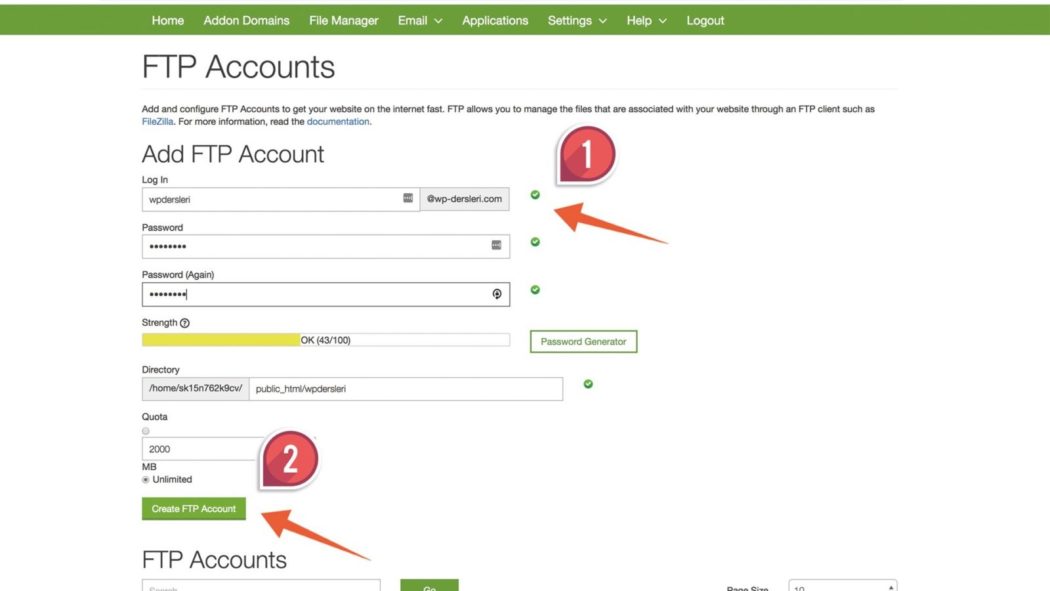
Task: Click into the Directory path input field
Action: click(x=405, y=389)
